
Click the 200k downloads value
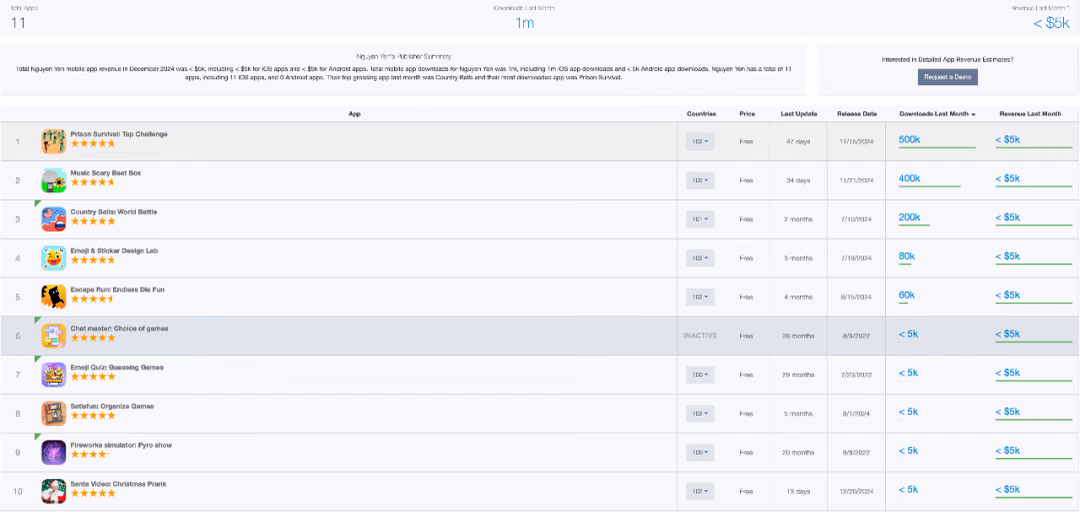click(x=909, y=217)
